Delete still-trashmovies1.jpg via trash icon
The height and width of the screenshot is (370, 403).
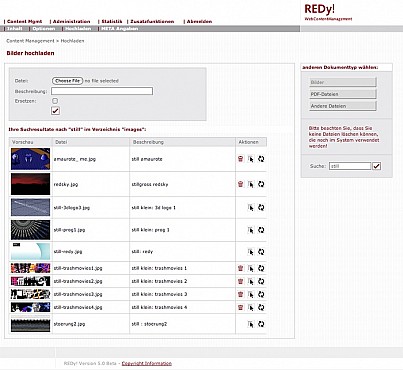[240, 268]
